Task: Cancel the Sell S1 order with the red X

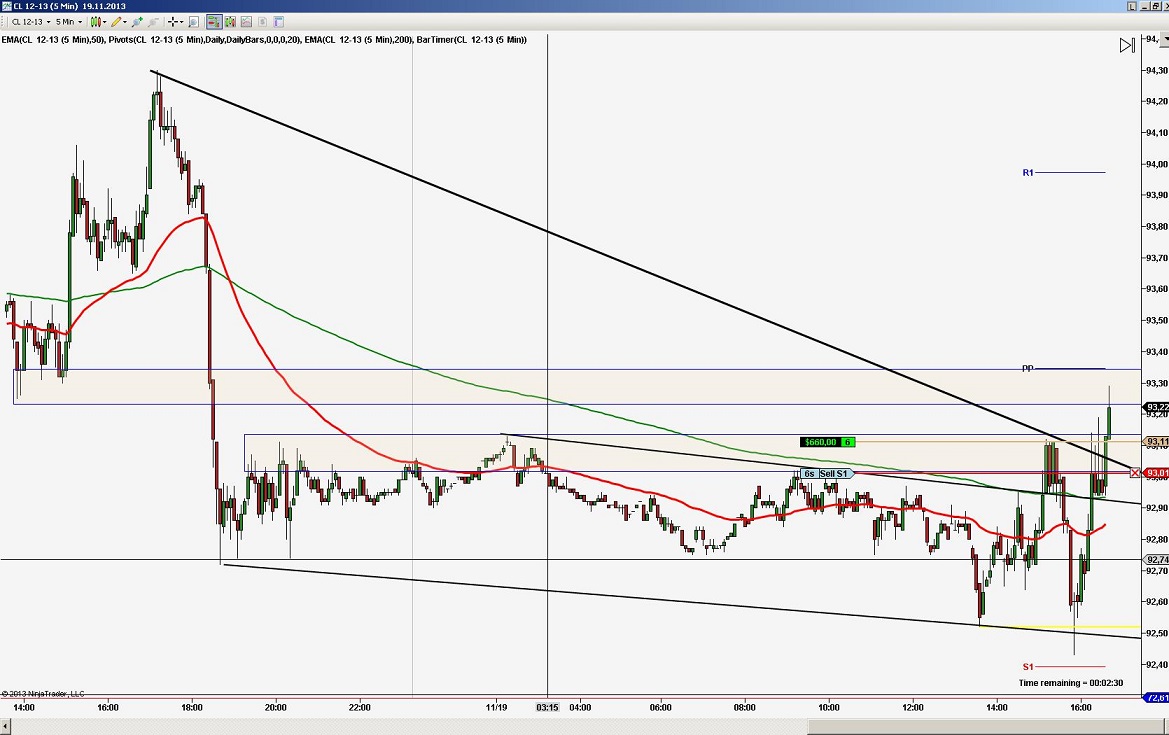Action: pyautogui.click(x=1135, y=472)
